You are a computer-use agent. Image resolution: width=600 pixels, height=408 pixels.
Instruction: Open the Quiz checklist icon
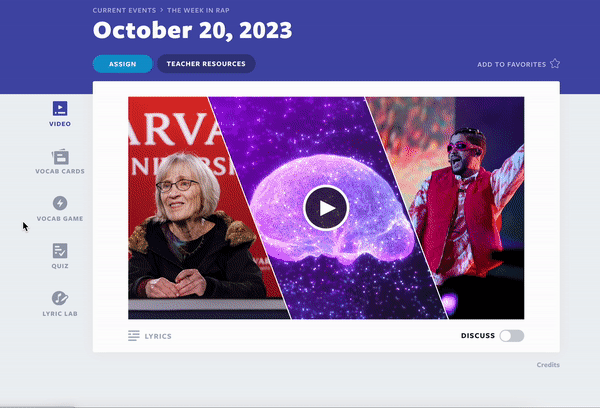click(60, 251)
